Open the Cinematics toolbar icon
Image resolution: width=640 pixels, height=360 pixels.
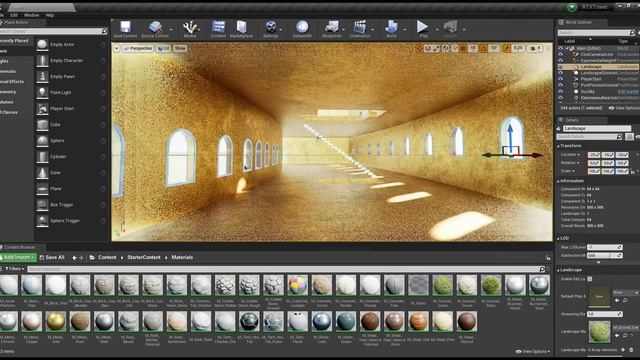(x=360, y=29)
